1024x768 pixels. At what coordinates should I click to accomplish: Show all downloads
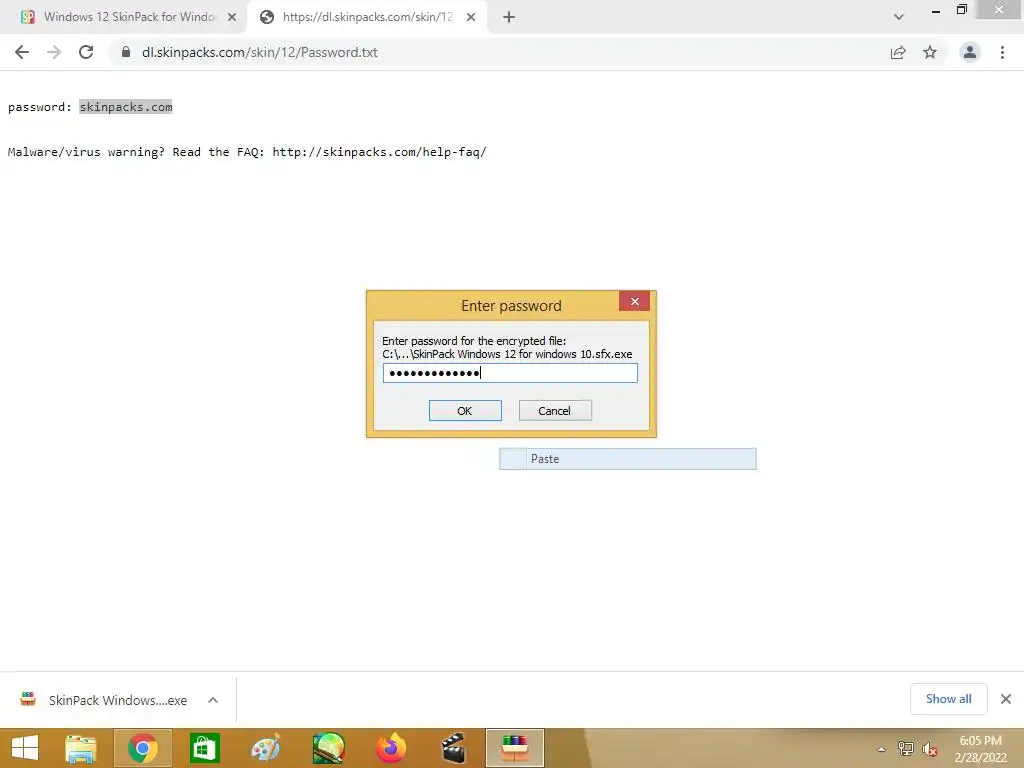[x=949, y=699]
